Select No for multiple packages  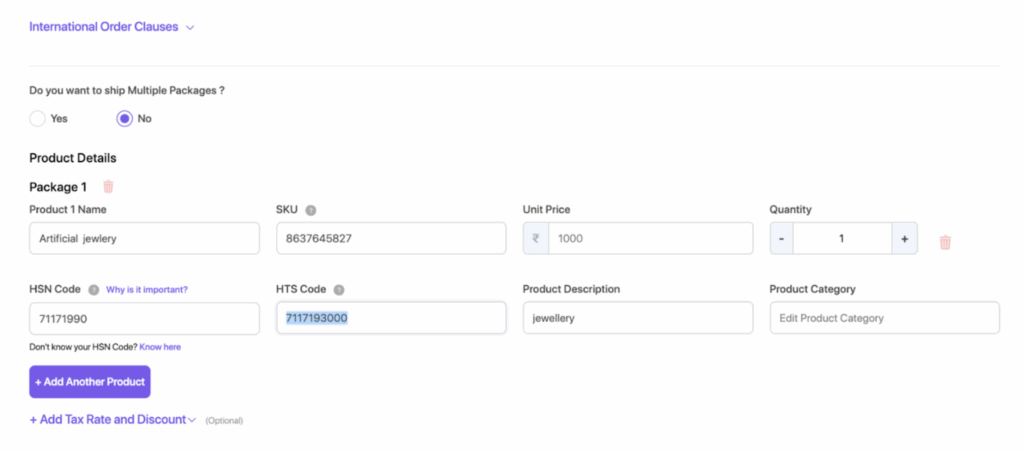click(x=125, y=118)
